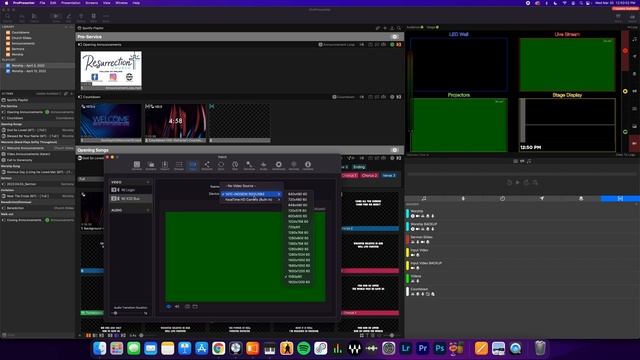Open the View menu in menu bar
Image resolution: width=640 pixels, height=360 pixels.
pyautogui.click(x=107, y=3)
